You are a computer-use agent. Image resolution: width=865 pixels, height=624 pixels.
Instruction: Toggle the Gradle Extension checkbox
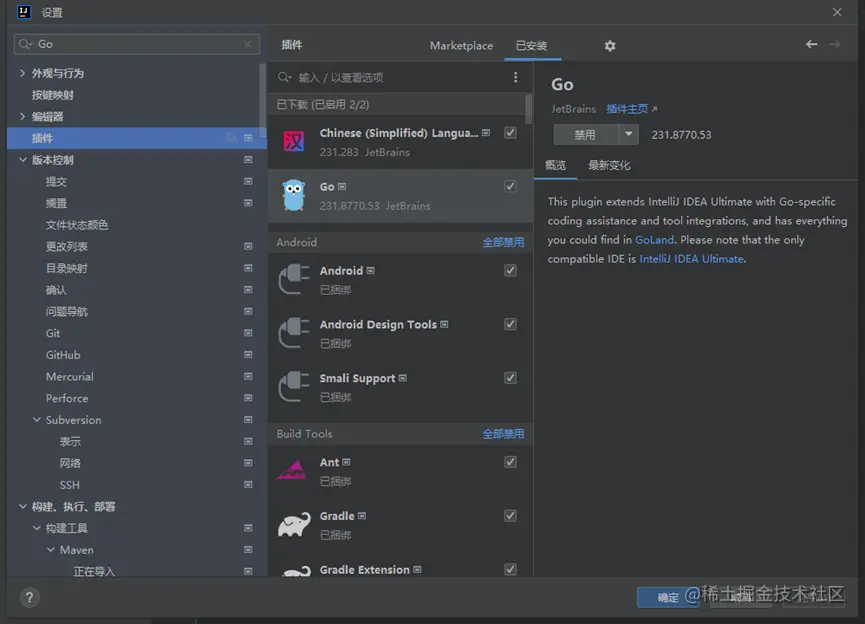tap(510, 569)
